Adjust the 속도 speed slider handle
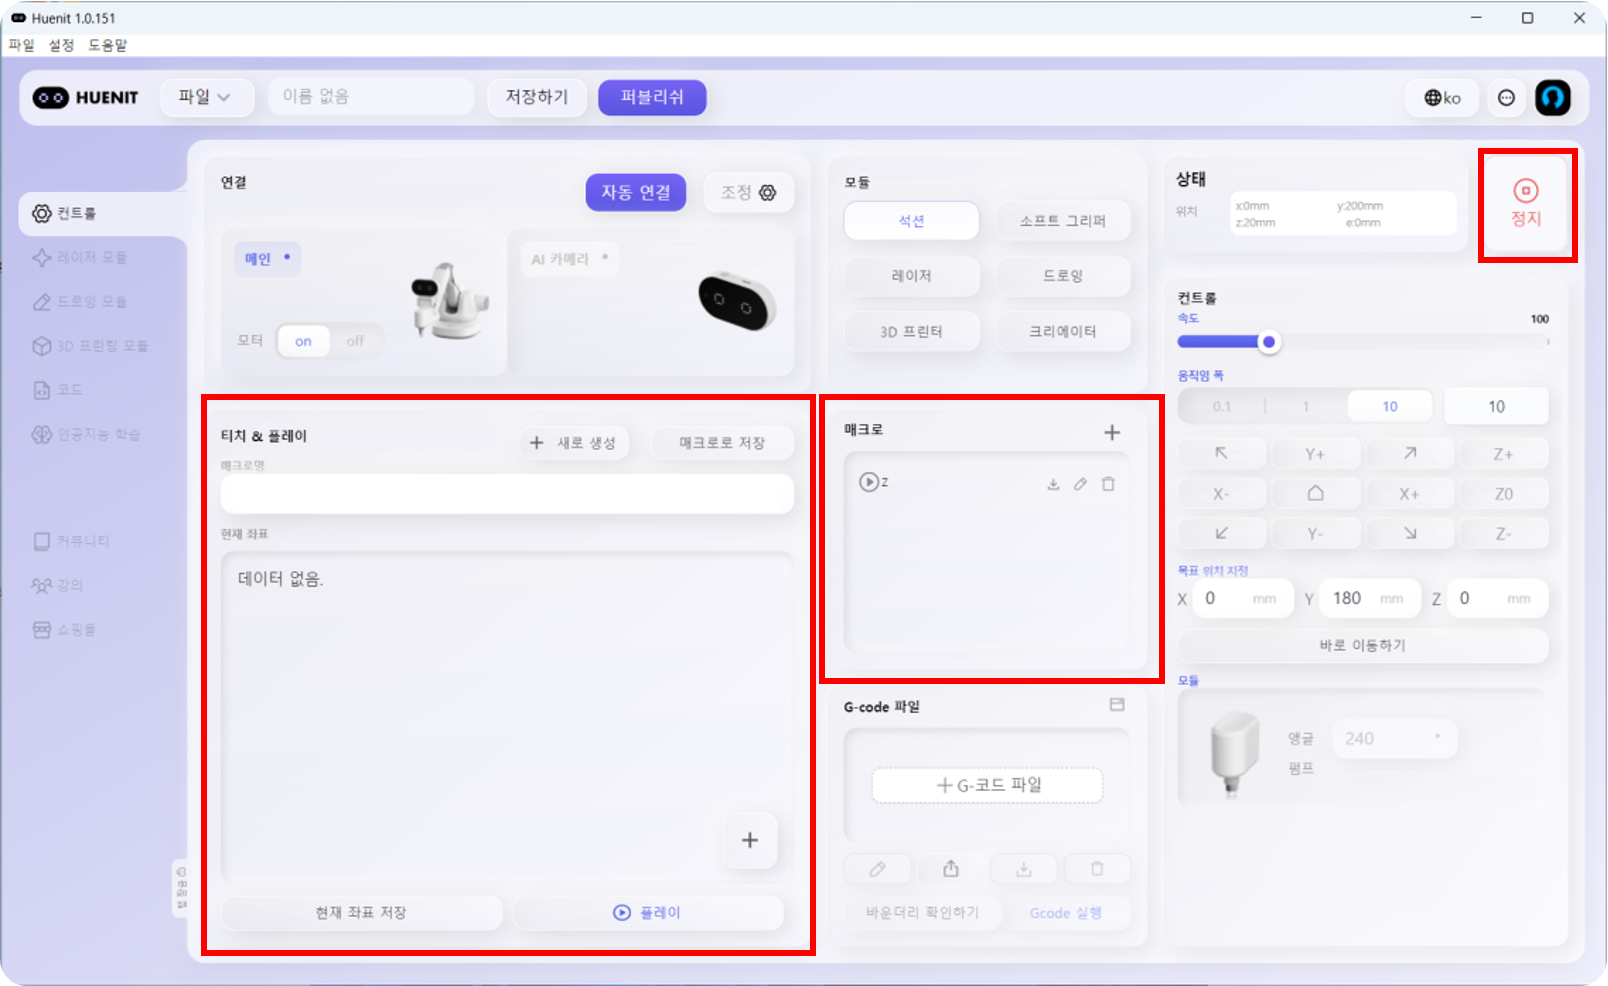The width and height of the screenshot is (1608, 986). click(1269, 342)
